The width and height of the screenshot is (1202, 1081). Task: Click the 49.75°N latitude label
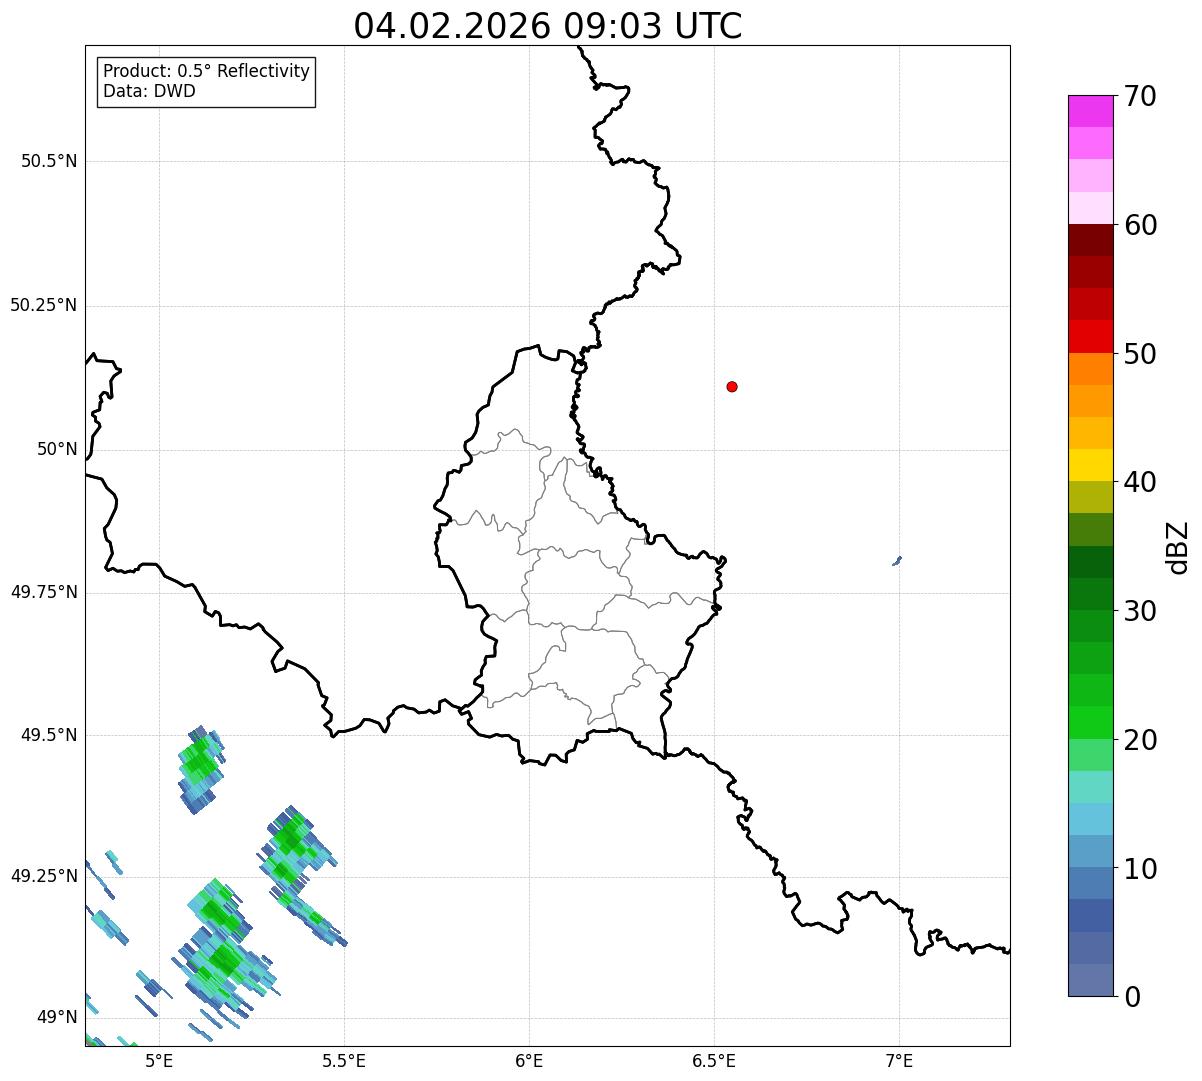coord(44,593)
